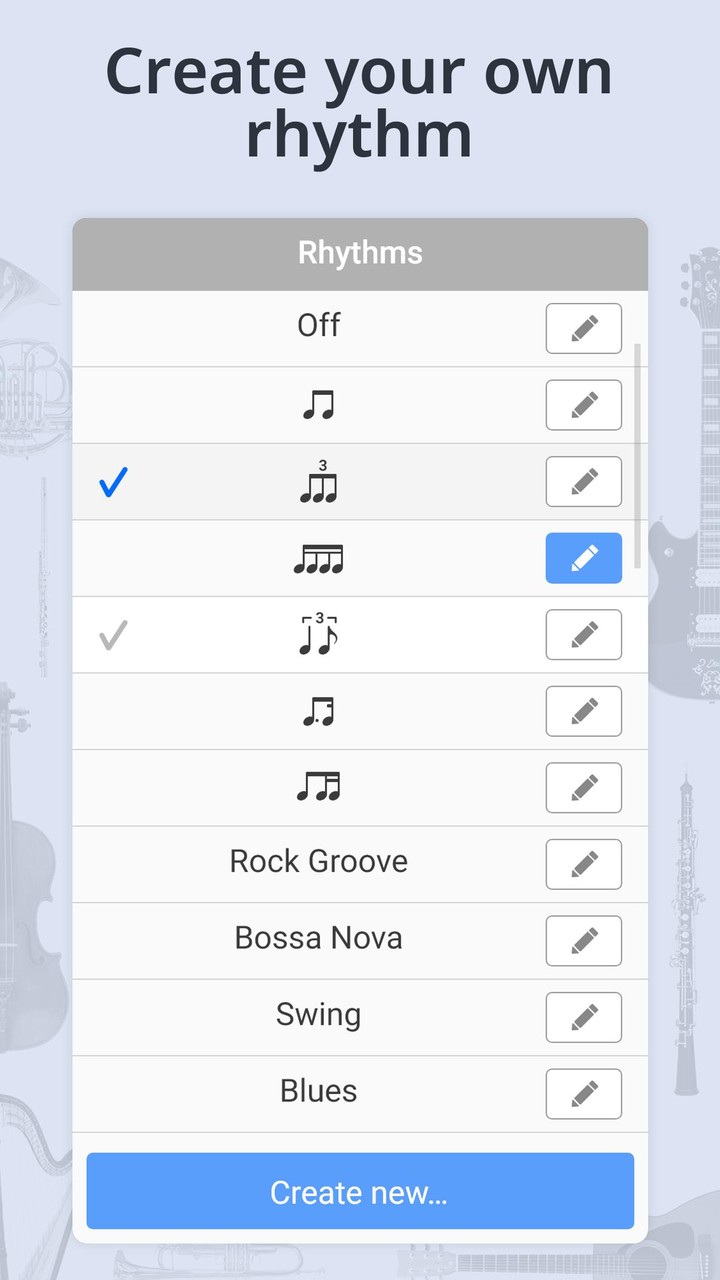Edit the two eighth notes rhythm
The height and width of the screenshot is (1280, 720).
584,405
